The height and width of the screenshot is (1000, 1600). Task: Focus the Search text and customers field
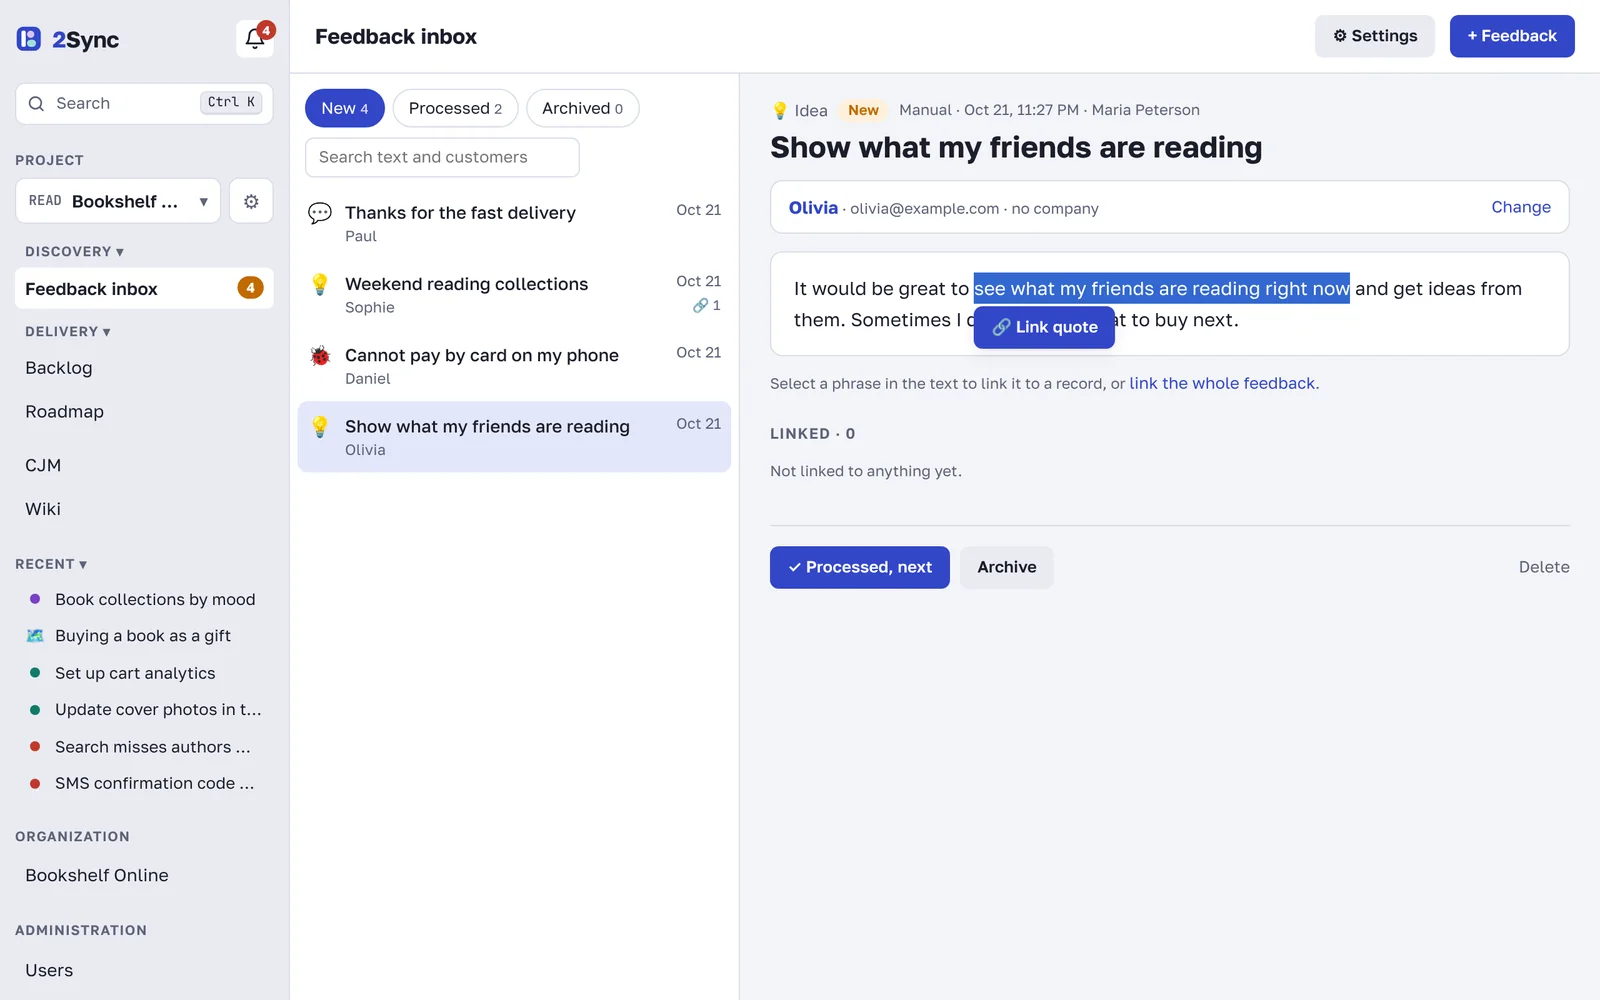[442, 157]
